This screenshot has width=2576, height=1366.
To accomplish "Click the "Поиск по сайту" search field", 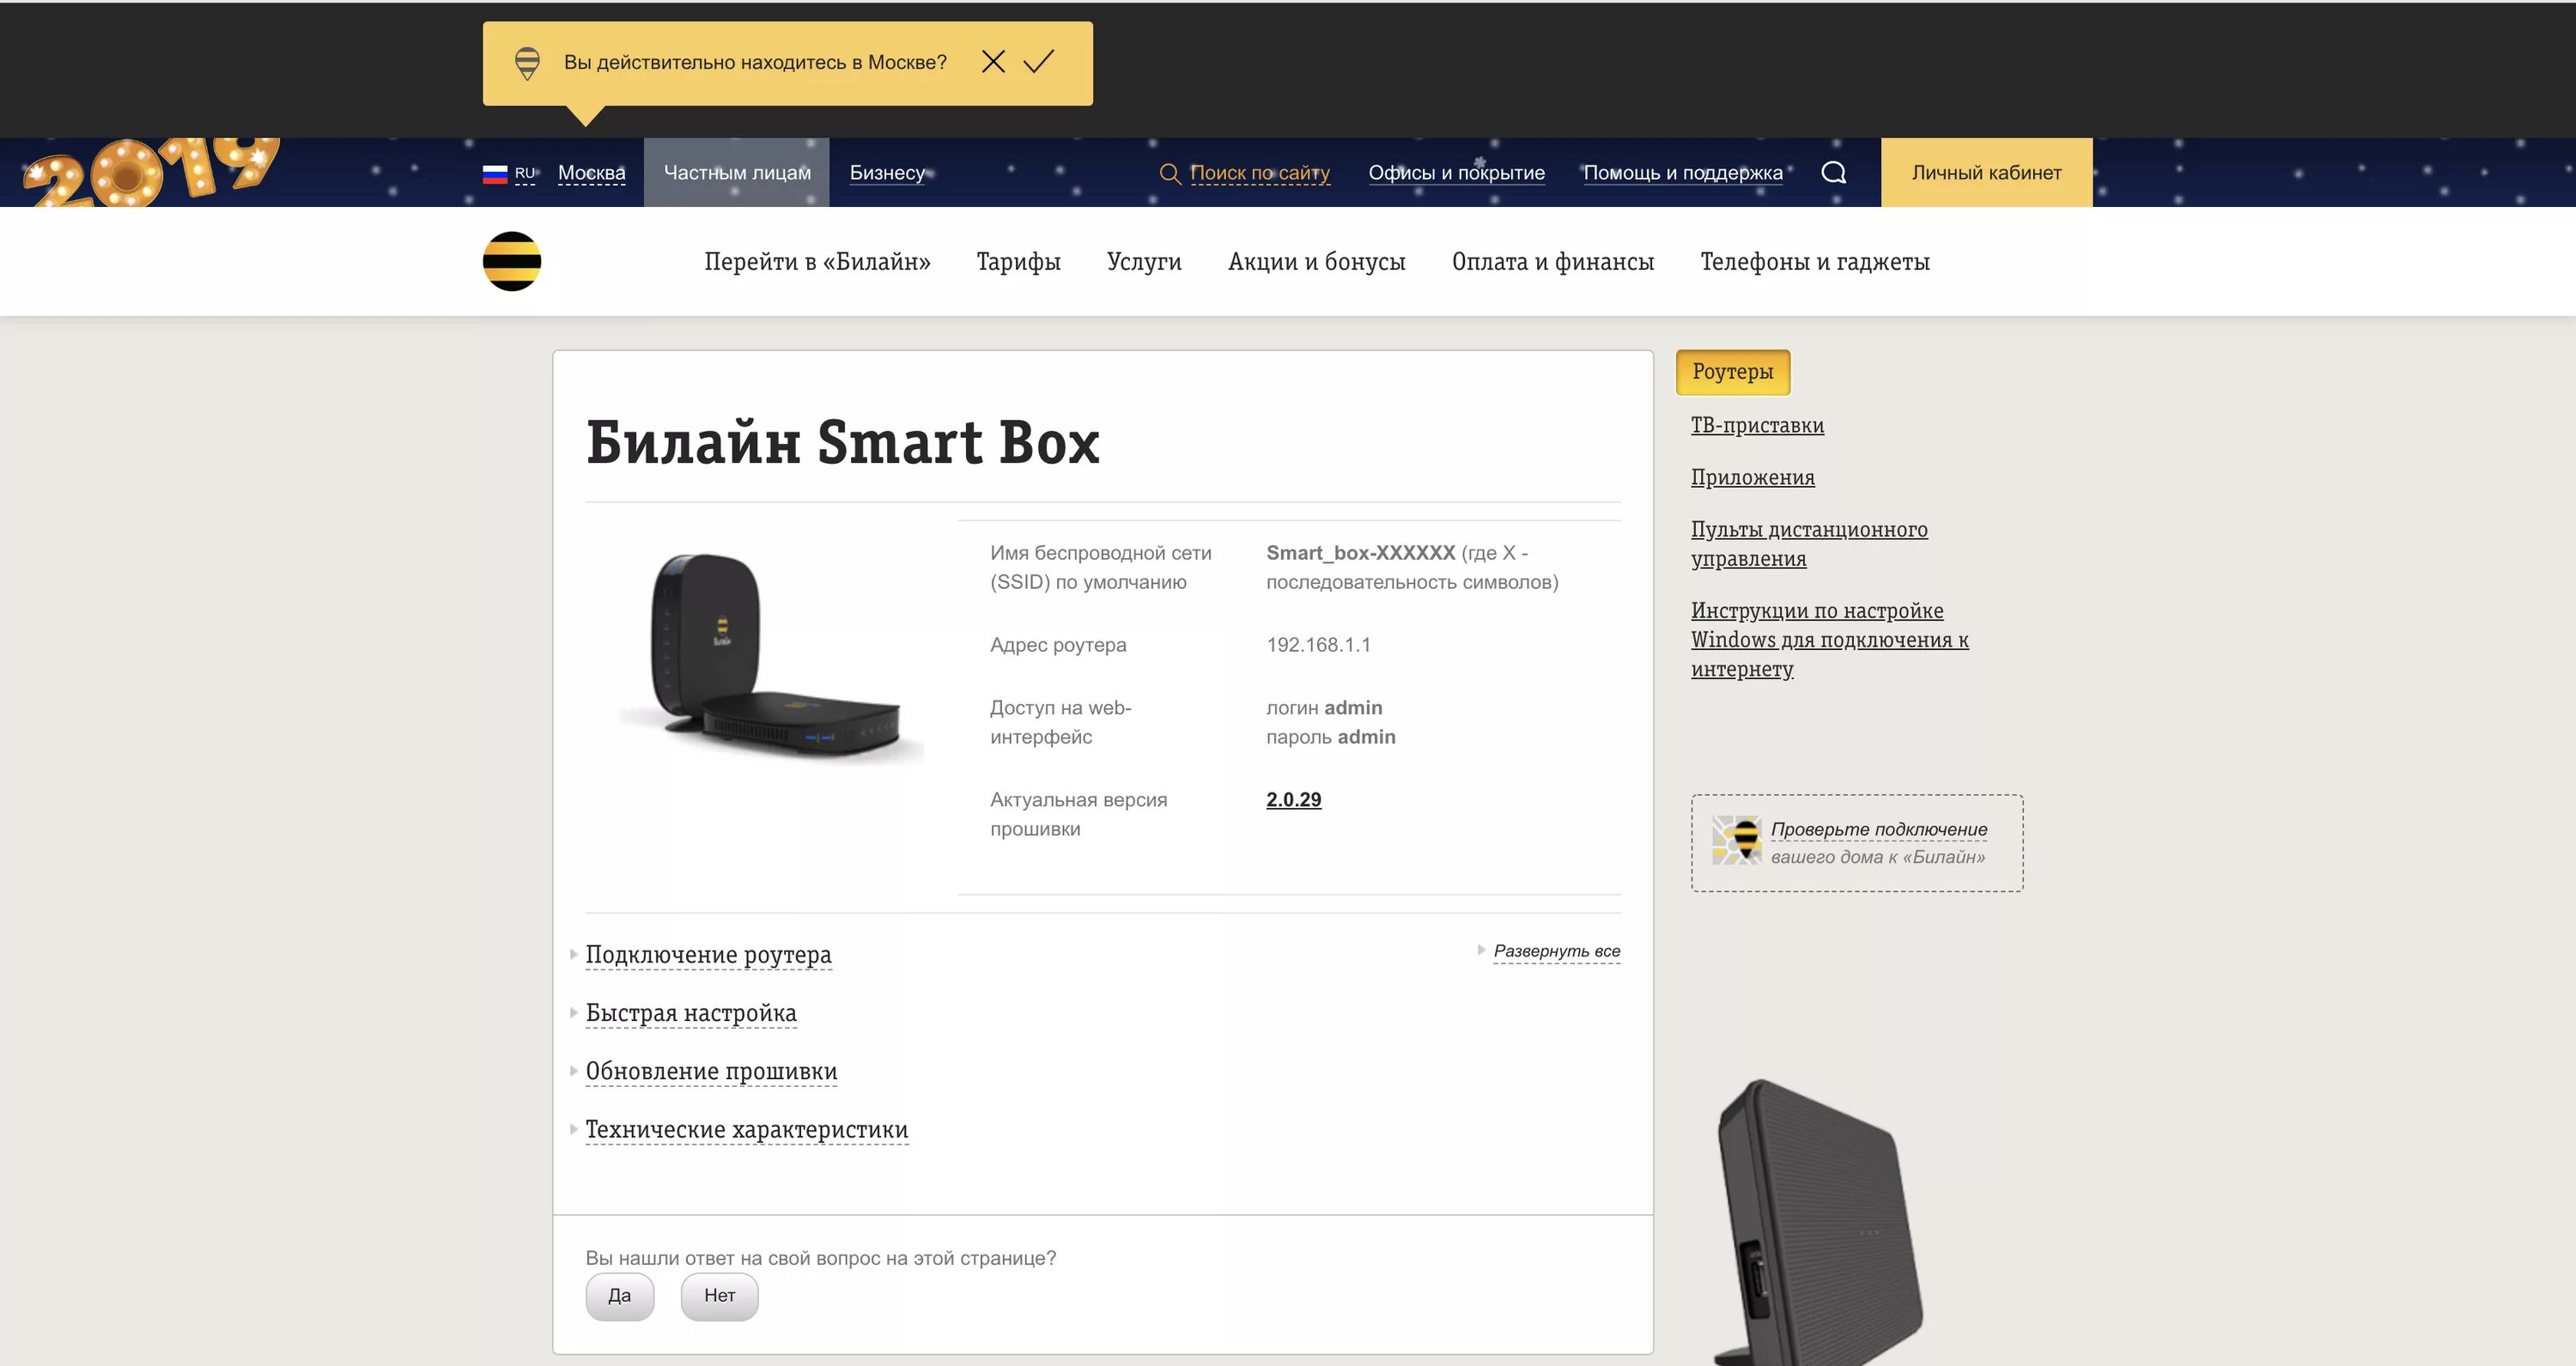I will (1259, 172).
